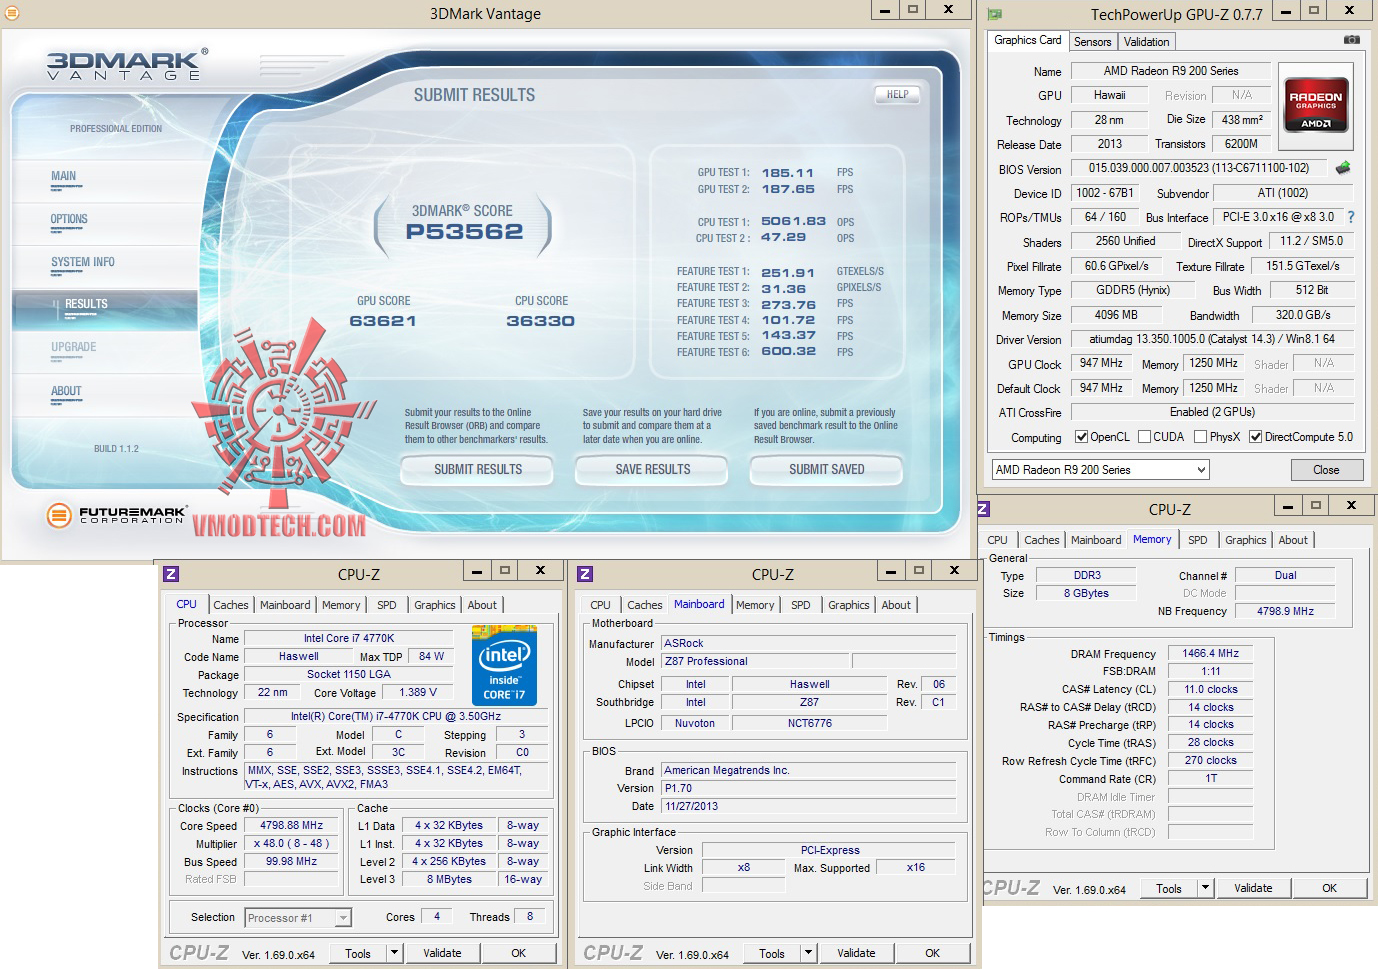Click the SAVE RESULTS button

(x=652, y=469)
